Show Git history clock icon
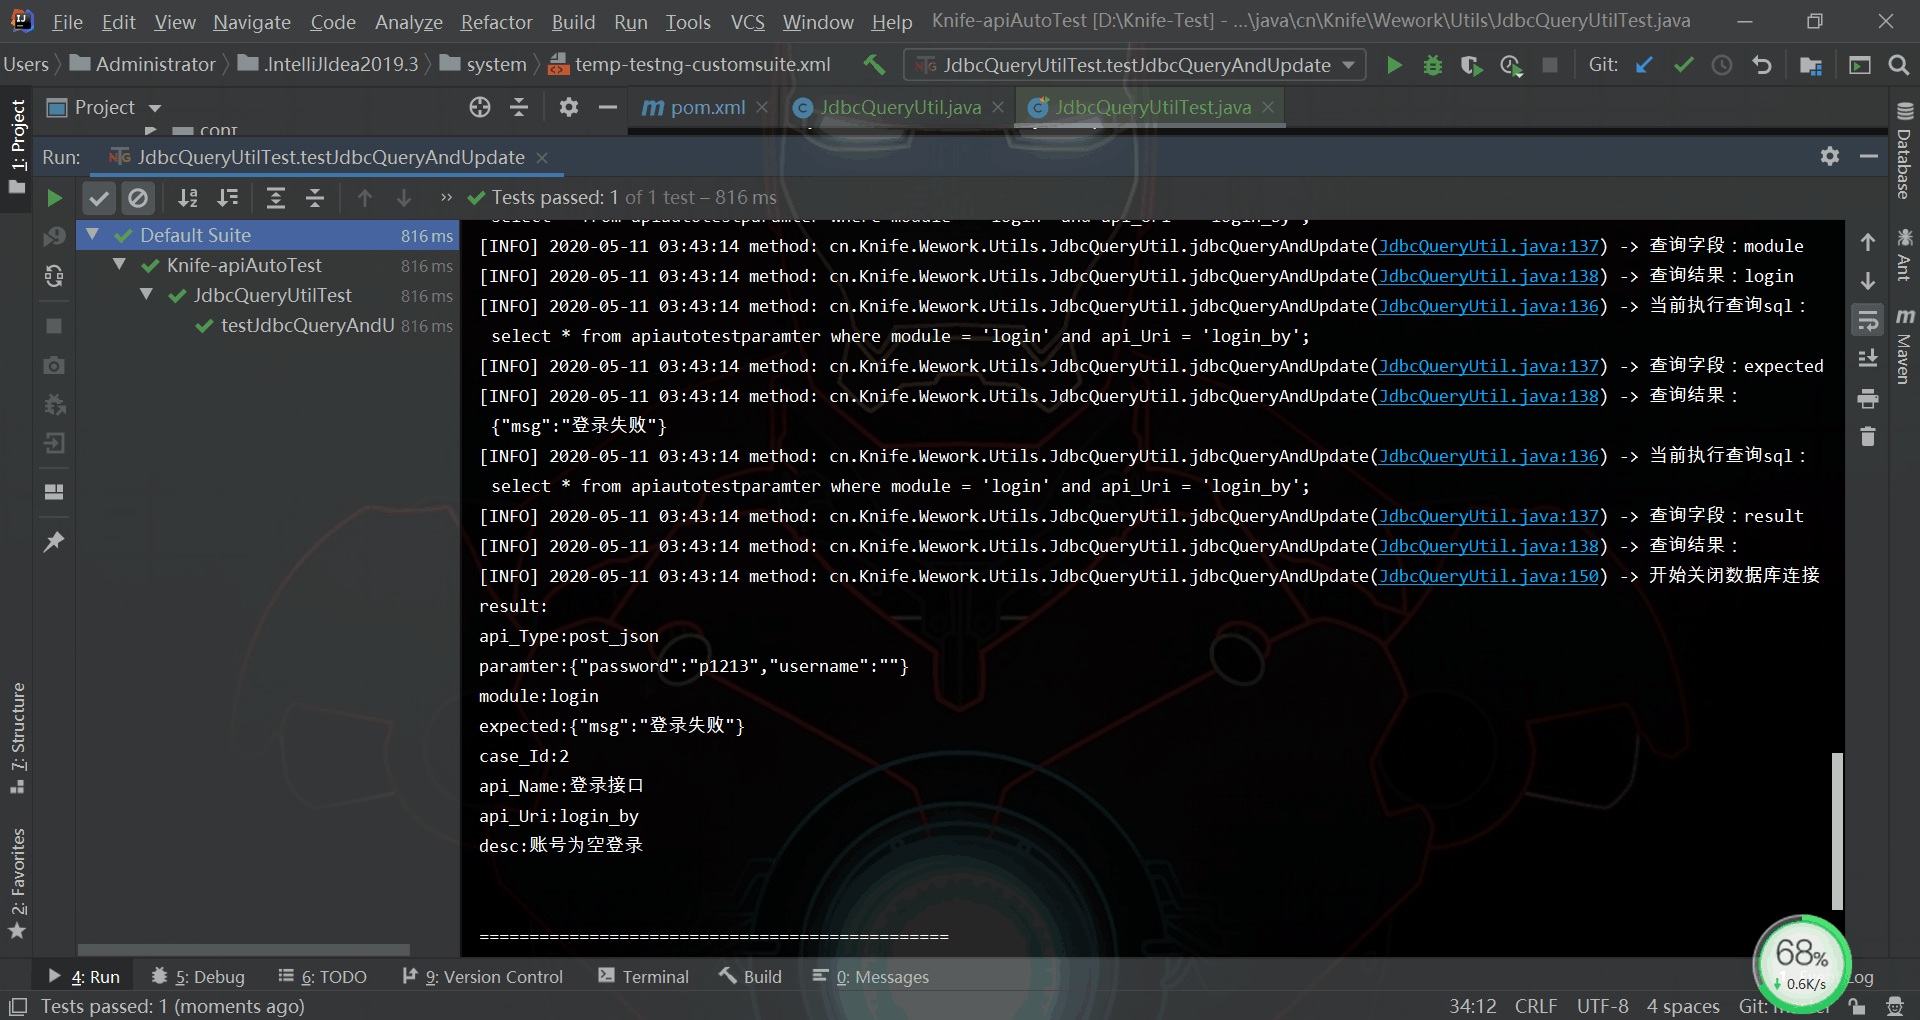 (x=1722, y=65)
